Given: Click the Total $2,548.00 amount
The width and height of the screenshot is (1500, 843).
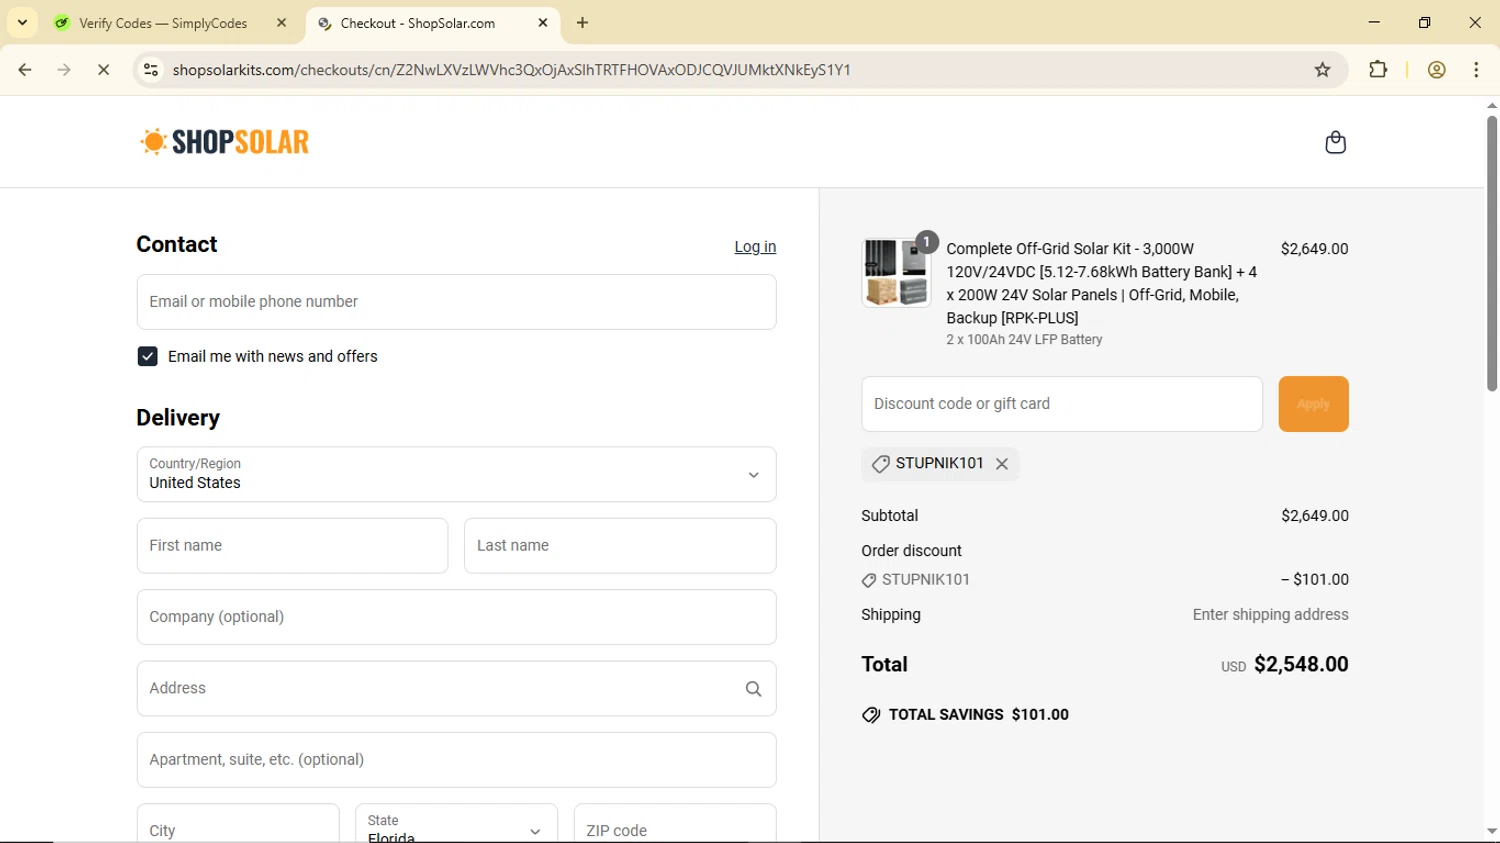Looking at the screenshot, I should coord(1301,665).
